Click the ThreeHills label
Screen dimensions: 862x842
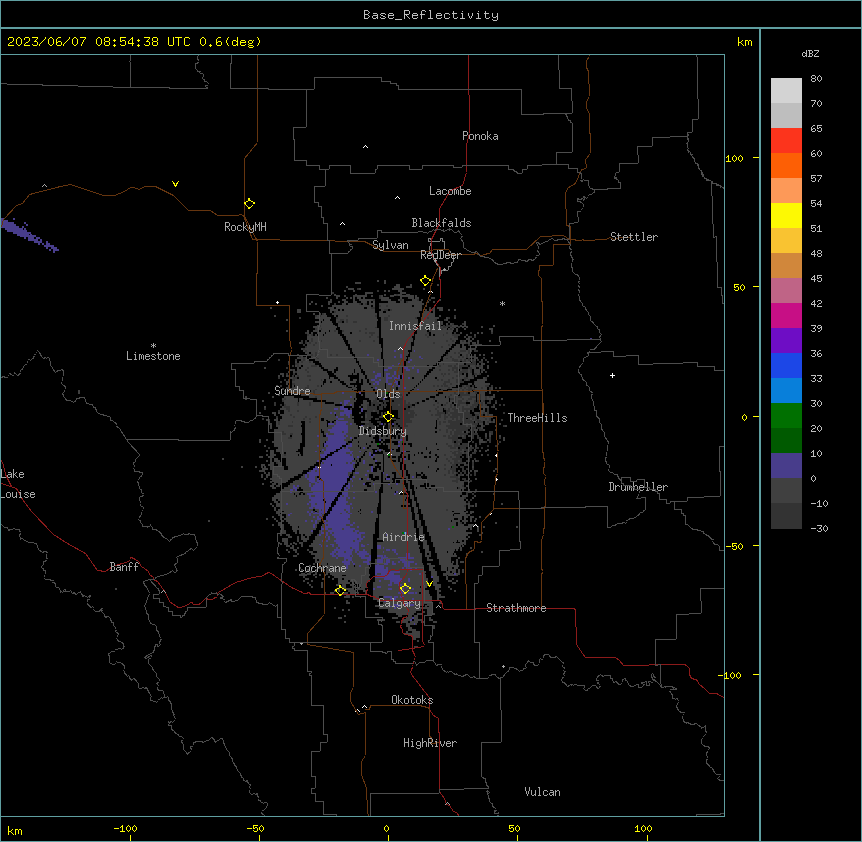[x=537, y=418]
